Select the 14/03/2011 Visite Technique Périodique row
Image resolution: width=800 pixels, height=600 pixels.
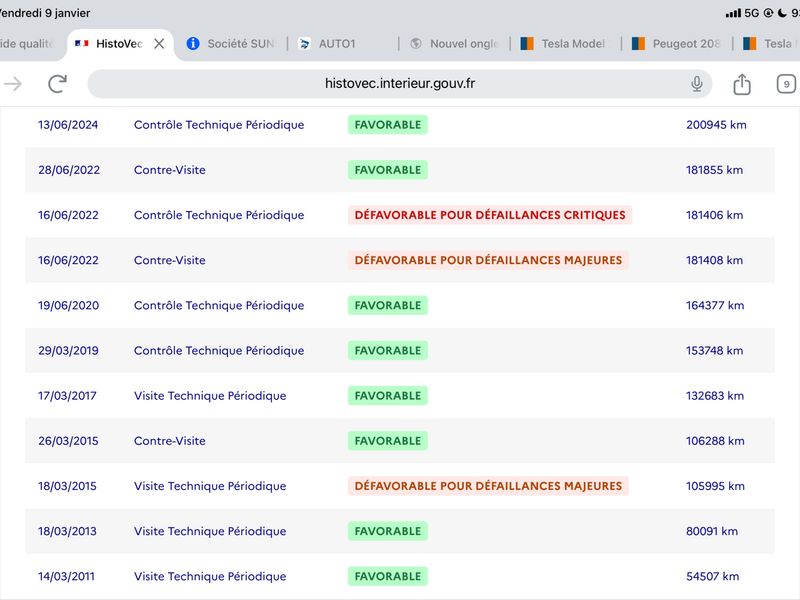[x=400, y=576]
